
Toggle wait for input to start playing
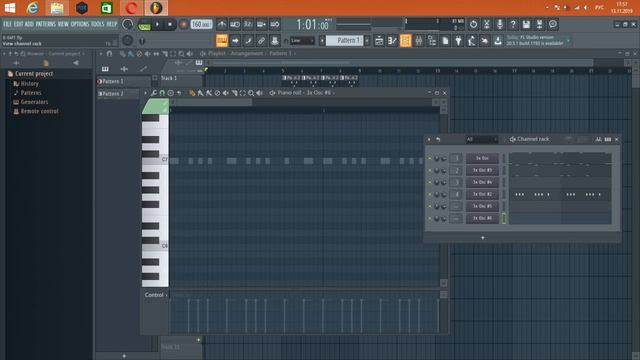click(x=235, y=24)
